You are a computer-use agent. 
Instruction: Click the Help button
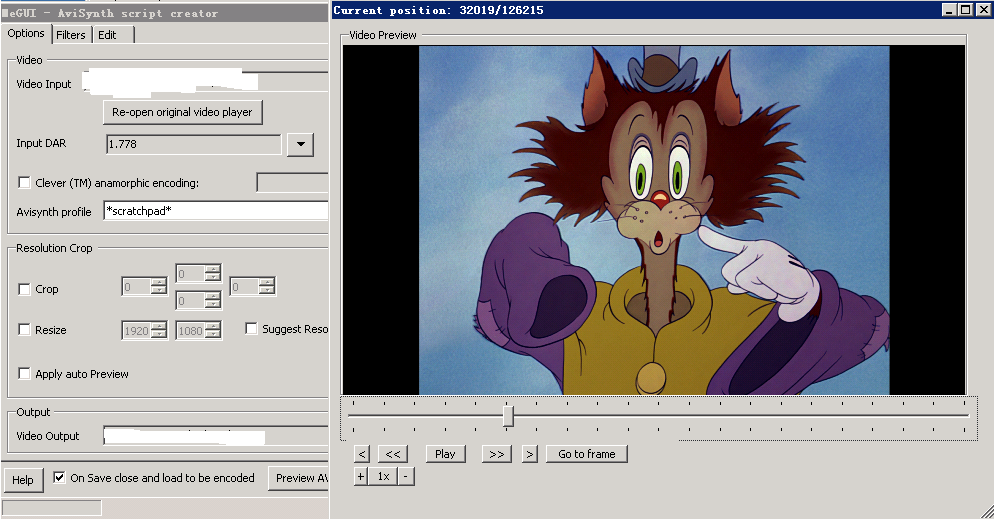23,480
